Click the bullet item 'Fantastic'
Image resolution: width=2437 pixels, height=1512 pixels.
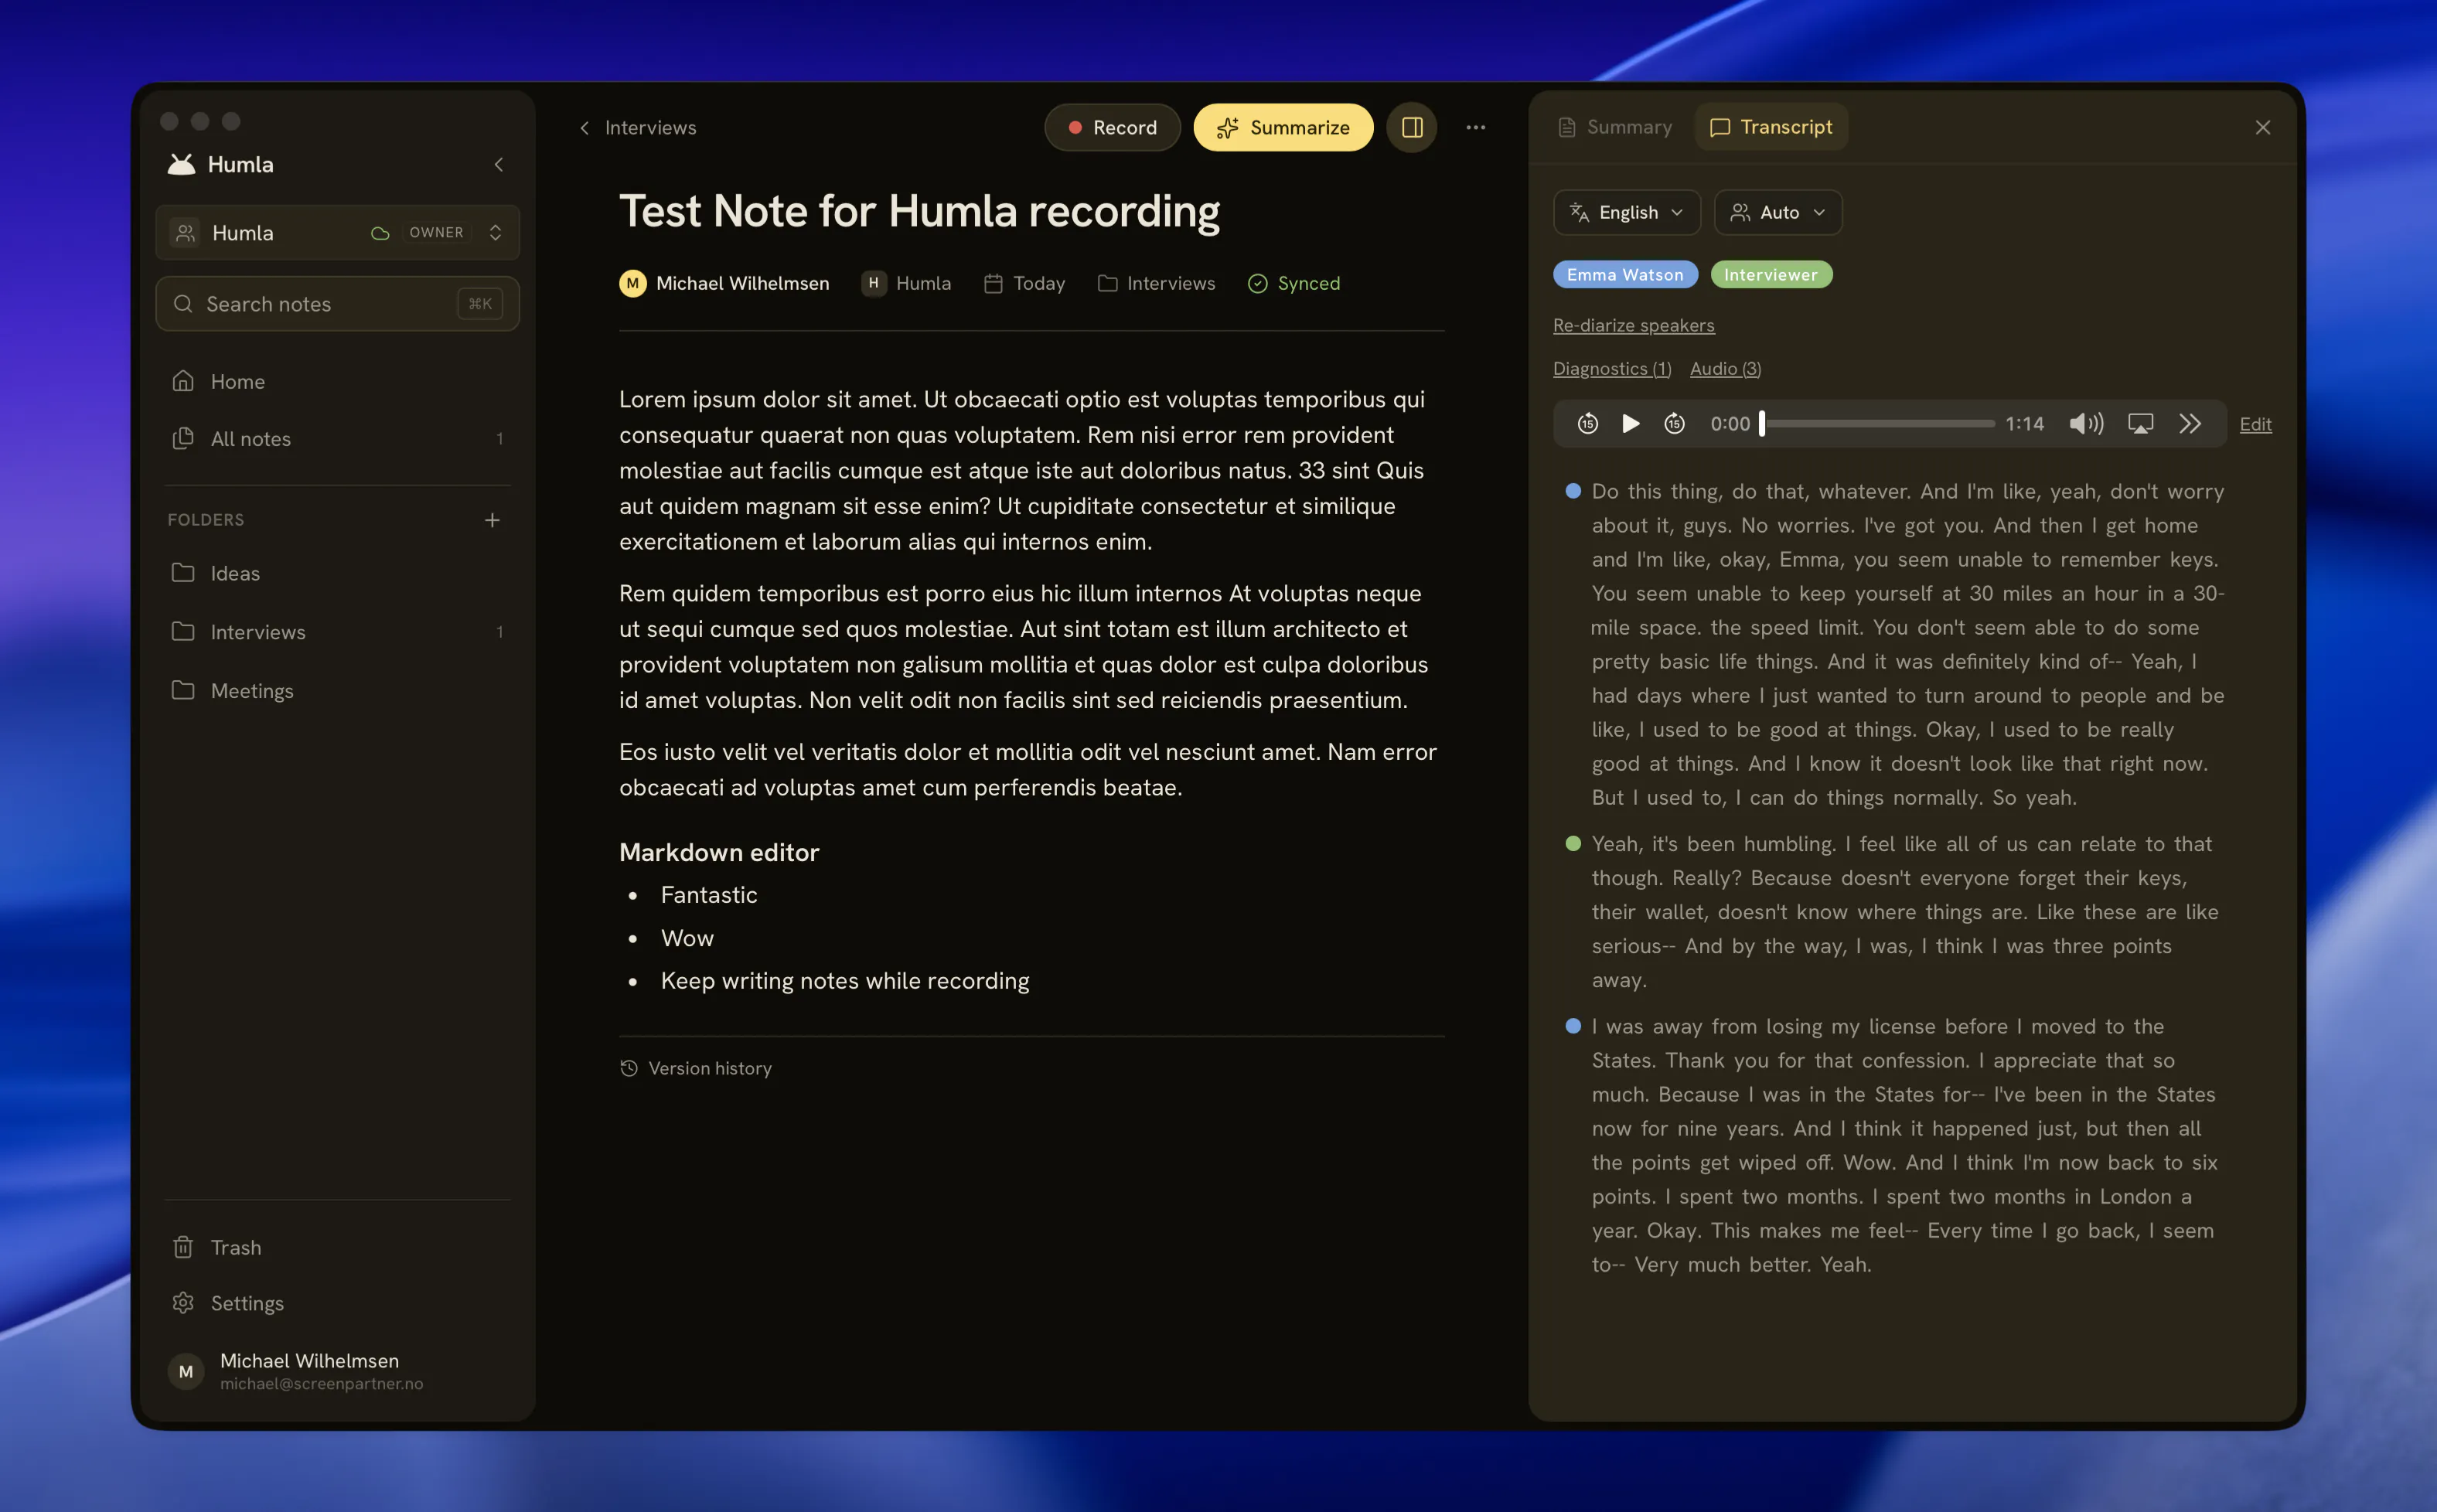pyautogui.click(x=709, y=894)
